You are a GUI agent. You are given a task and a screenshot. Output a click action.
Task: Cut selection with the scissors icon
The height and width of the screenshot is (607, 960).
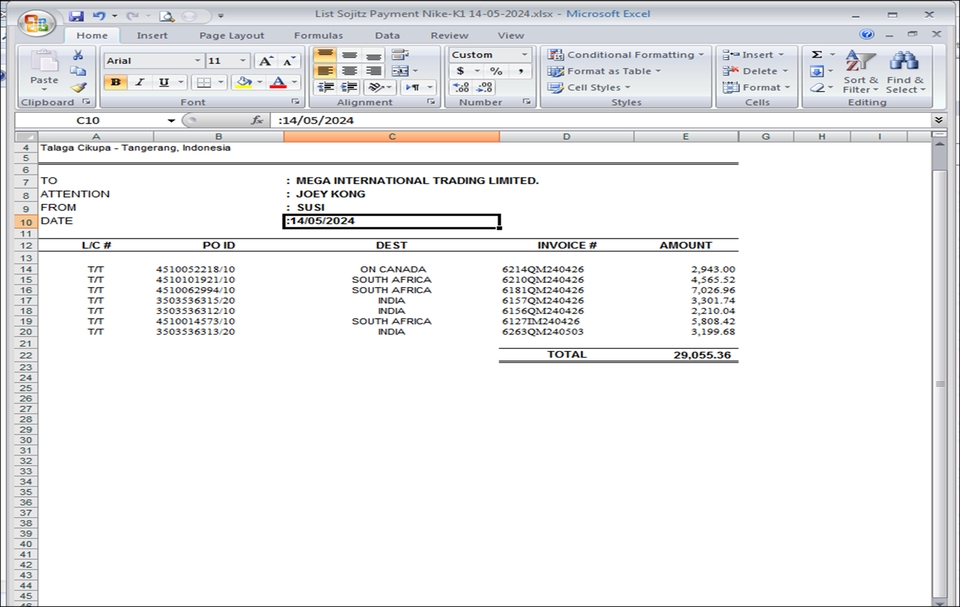[x=78, y=56]
